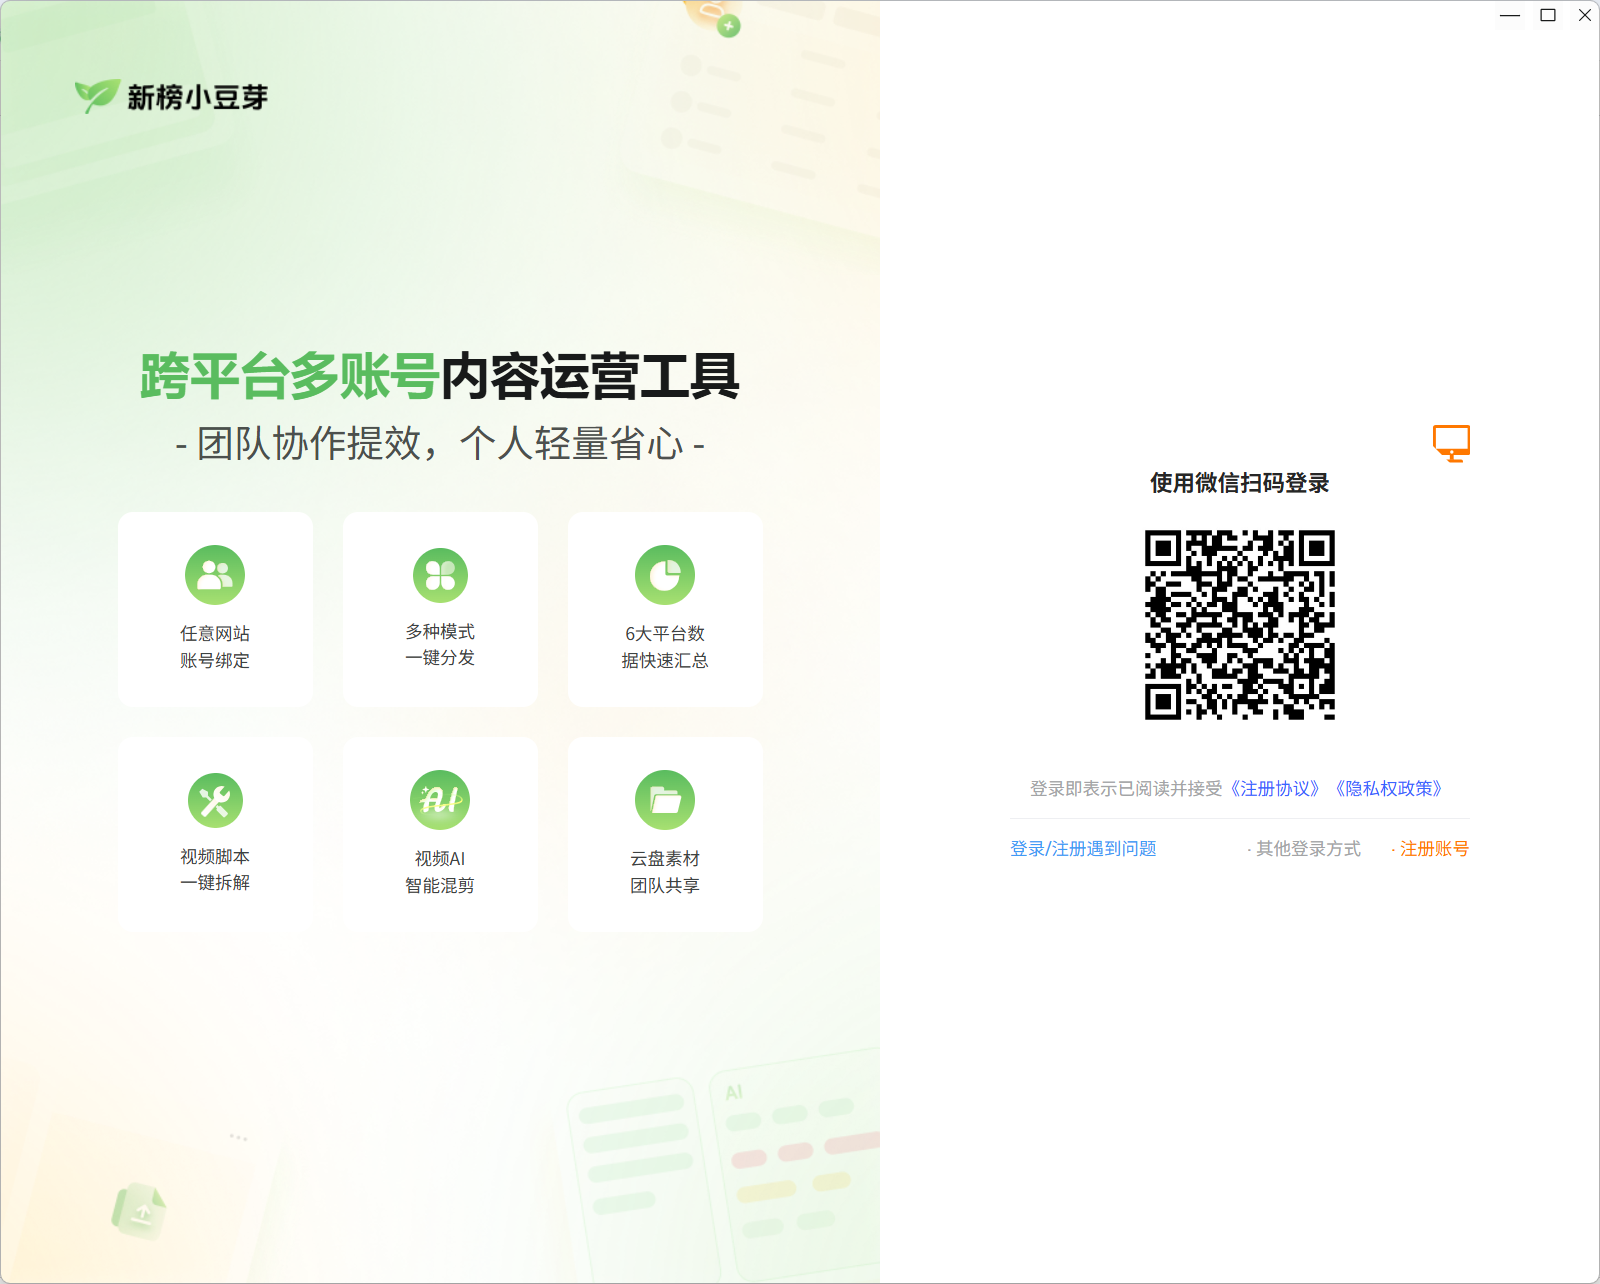Click the folder icon for 云盘素材团队共享
Viewport: 1600px width, 1284px height.
[664, 799]
